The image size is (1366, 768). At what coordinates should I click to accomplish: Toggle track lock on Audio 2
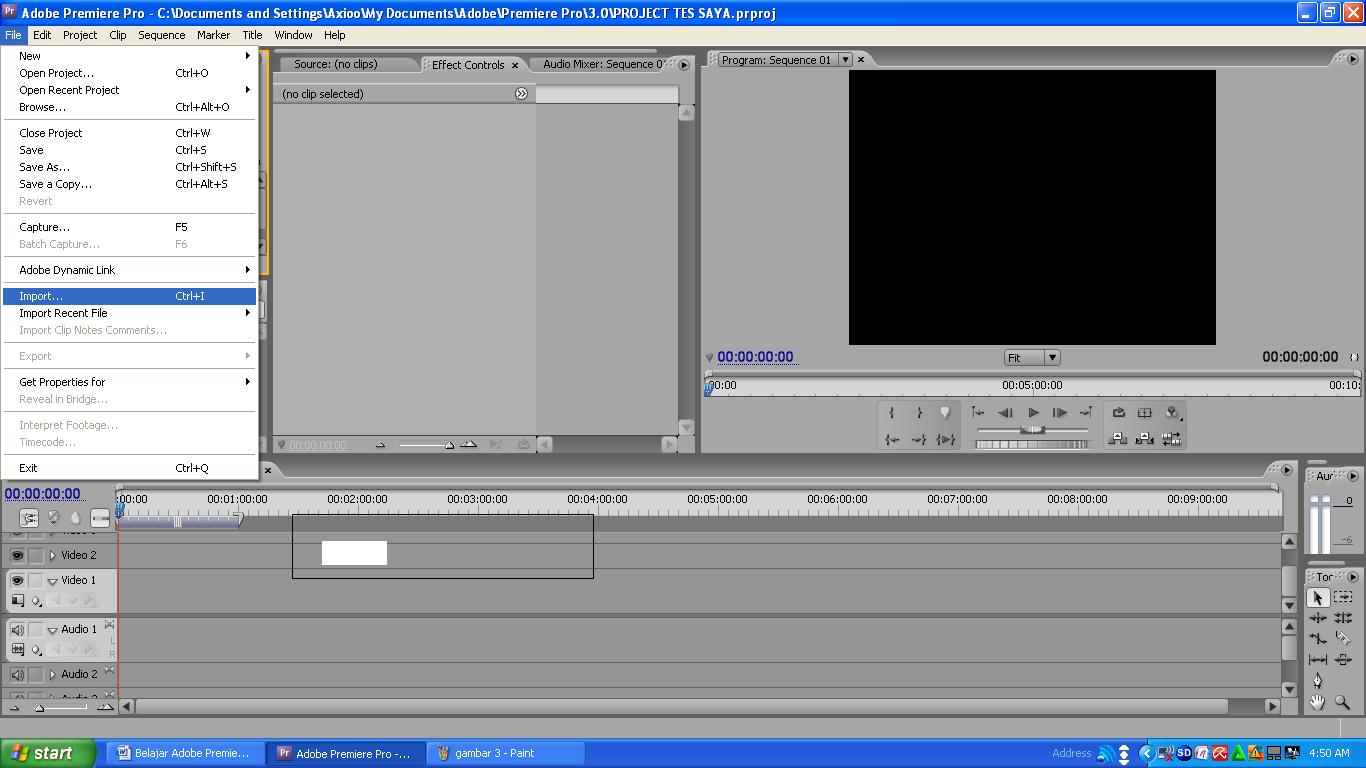[36, 675]
